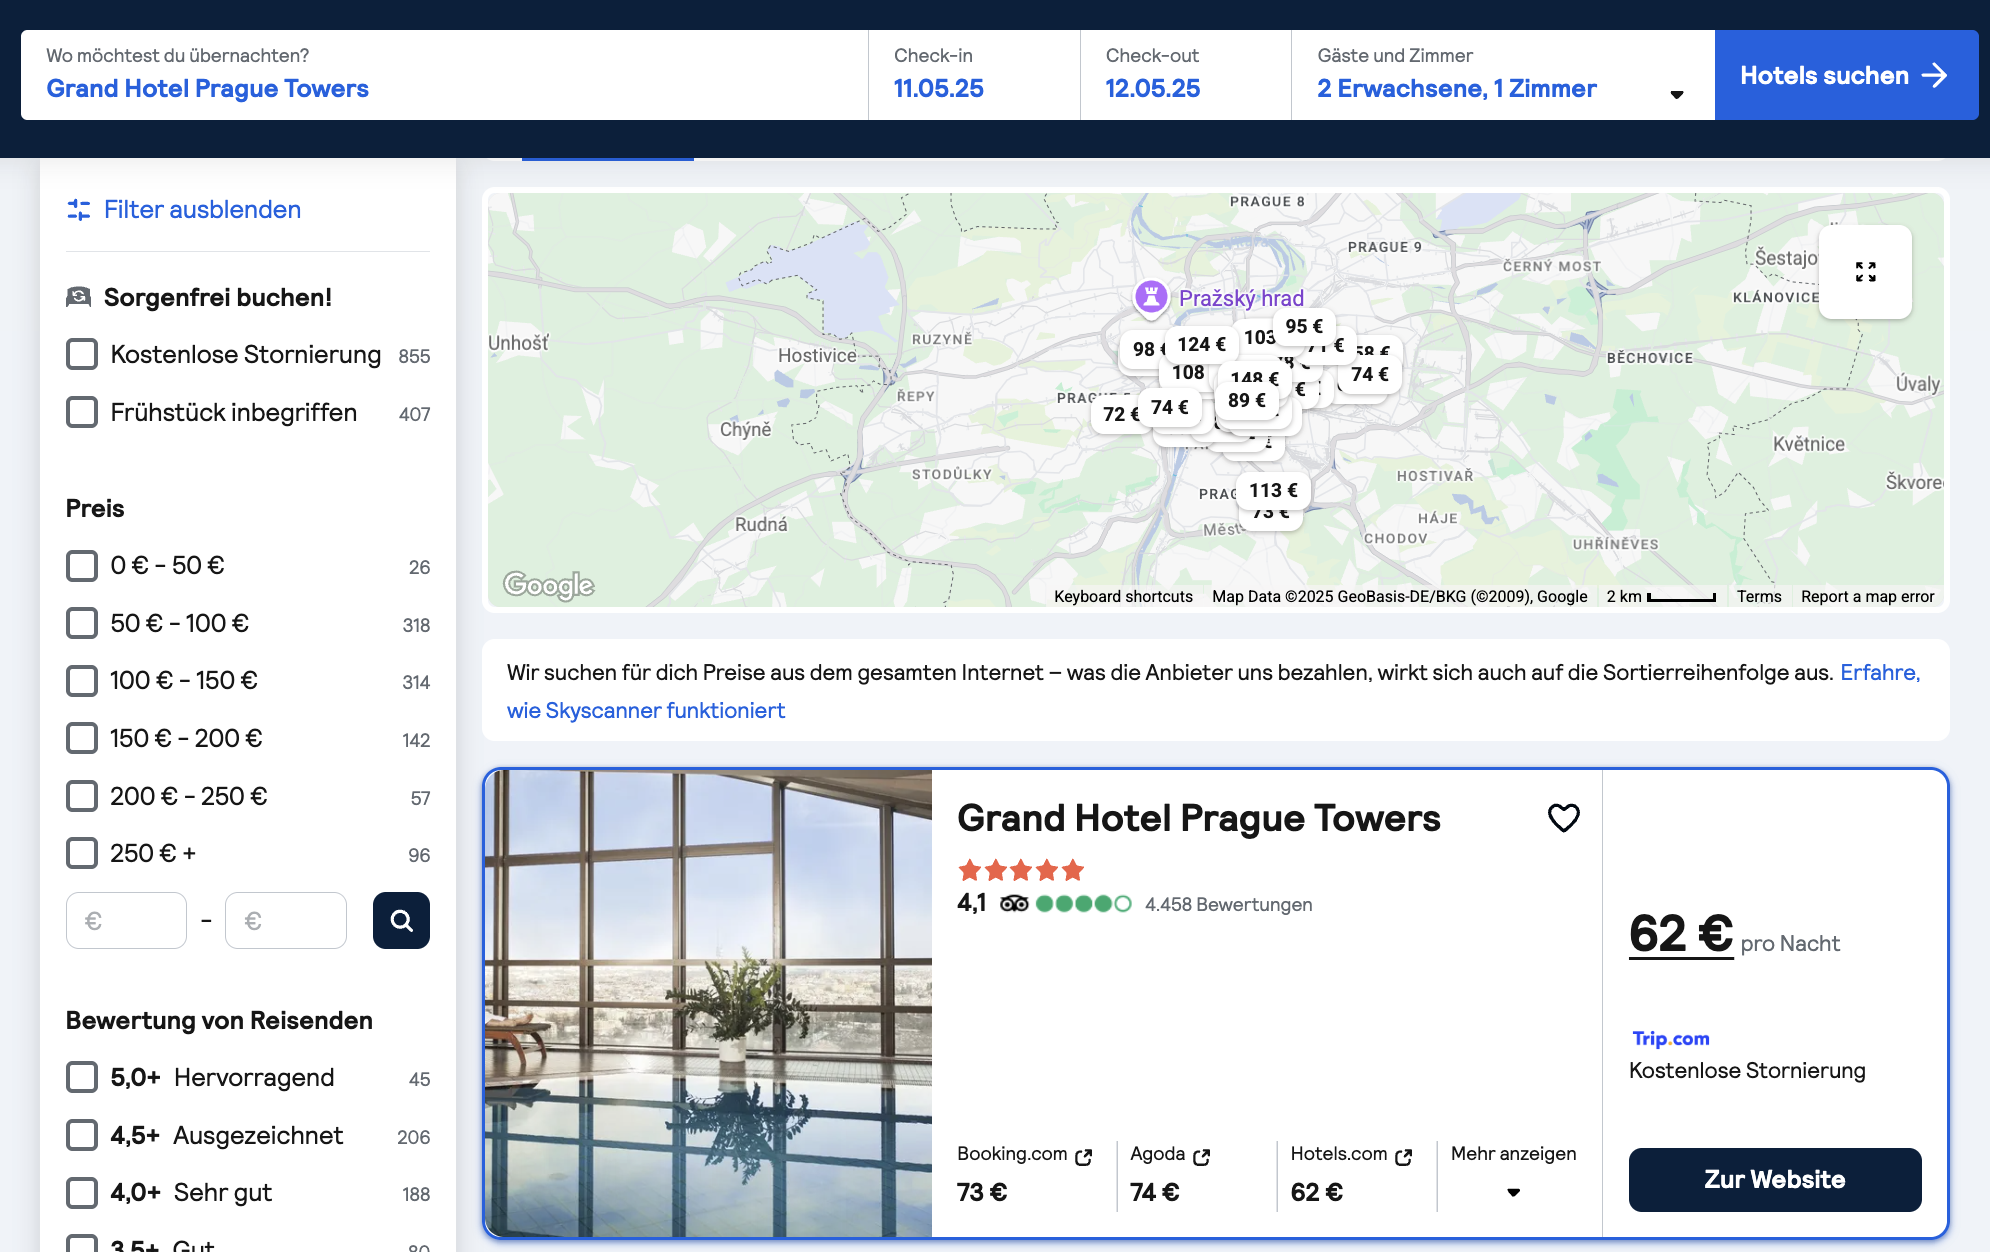This screenshot has width=1990, height=1252.
Task: Expand the map to fullscreen
Action: click(x=1865, y=272)
